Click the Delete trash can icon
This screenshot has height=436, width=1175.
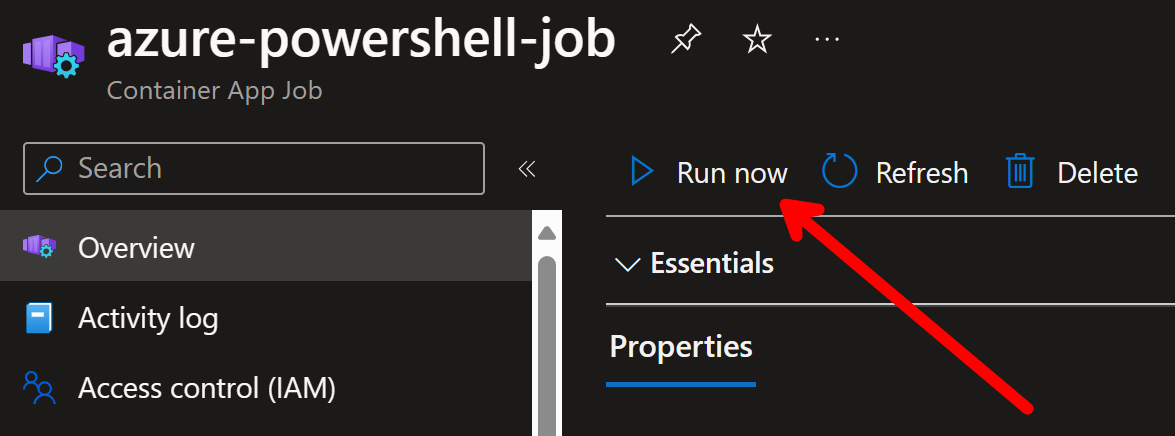[x=1020, y=172]
